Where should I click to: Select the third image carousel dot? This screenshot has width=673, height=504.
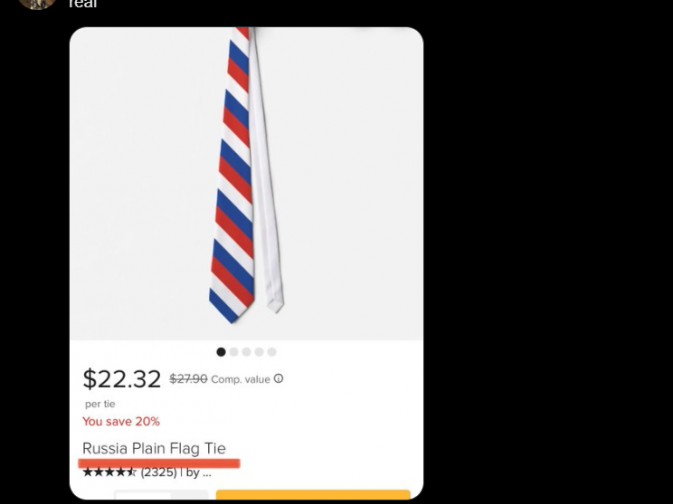click(x=246, y=352)
